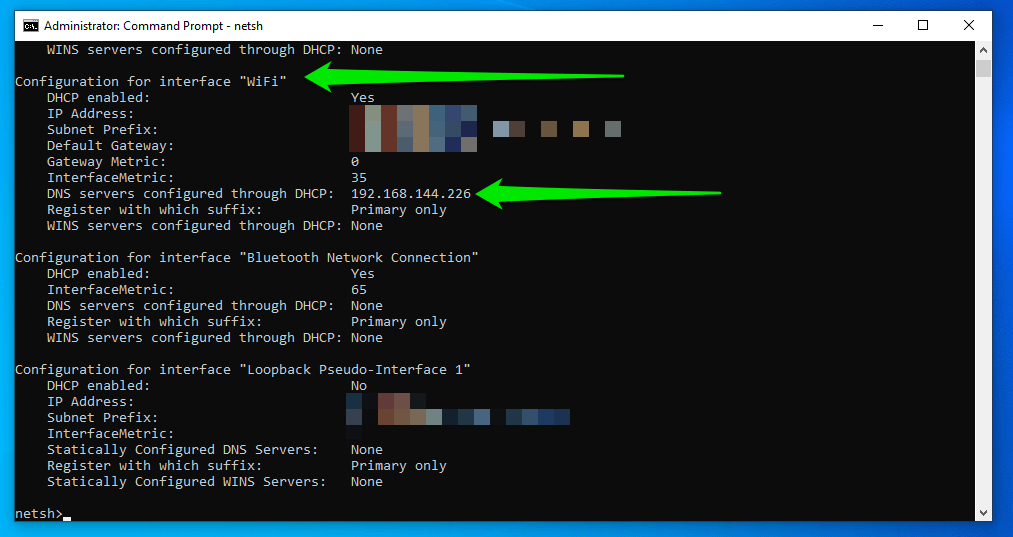
Task: Click Bluetooth InterfaceMetric value 65
Action: pos(359,290)
